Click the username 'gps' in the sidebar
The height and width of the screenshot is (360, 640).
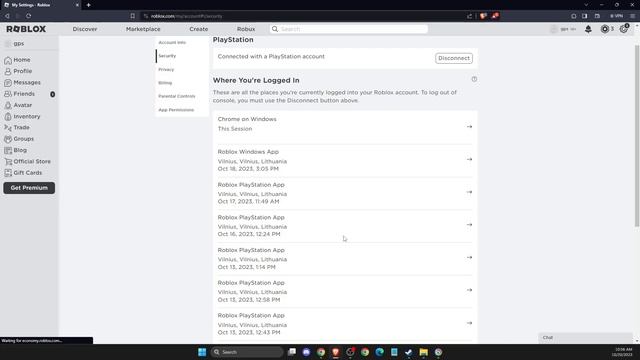click(x=19, y=44)
